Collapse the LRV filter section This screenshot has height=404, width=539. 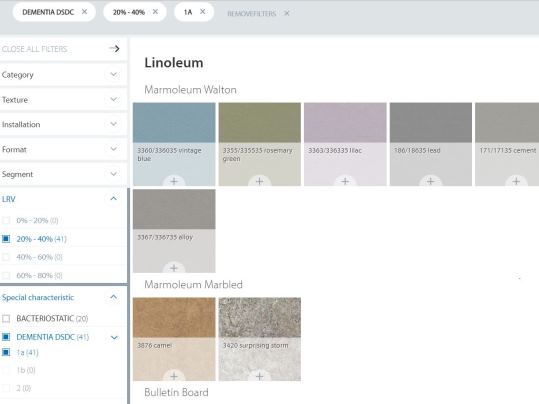[113, 199]
